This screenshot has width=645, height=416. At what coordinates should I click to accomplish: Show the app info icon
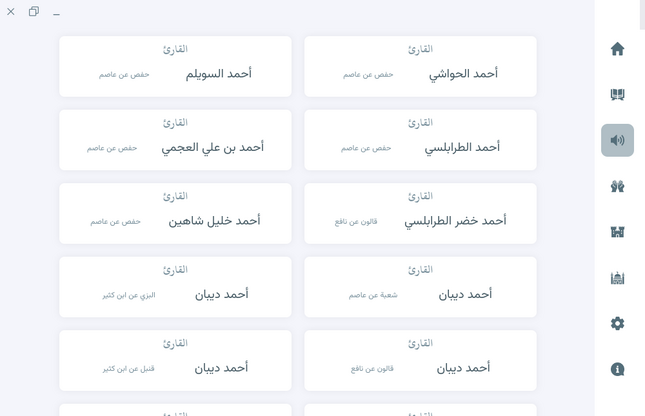tap(617, 369)
